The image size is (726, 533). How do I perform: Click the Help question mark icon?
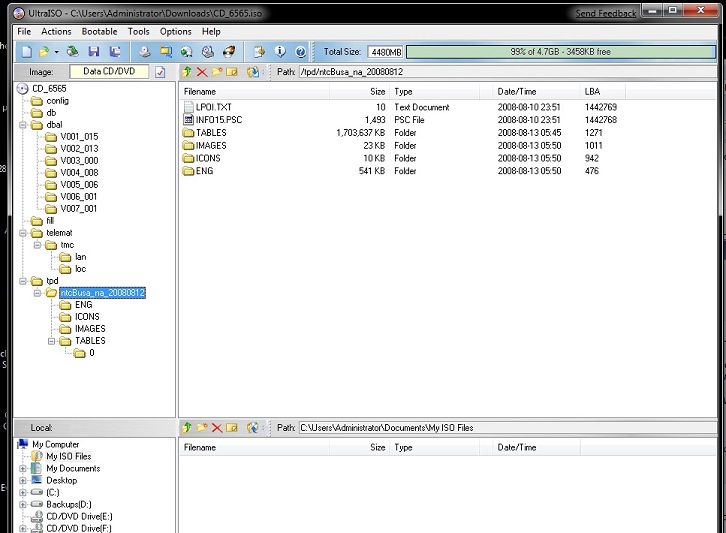coord(300,51)
